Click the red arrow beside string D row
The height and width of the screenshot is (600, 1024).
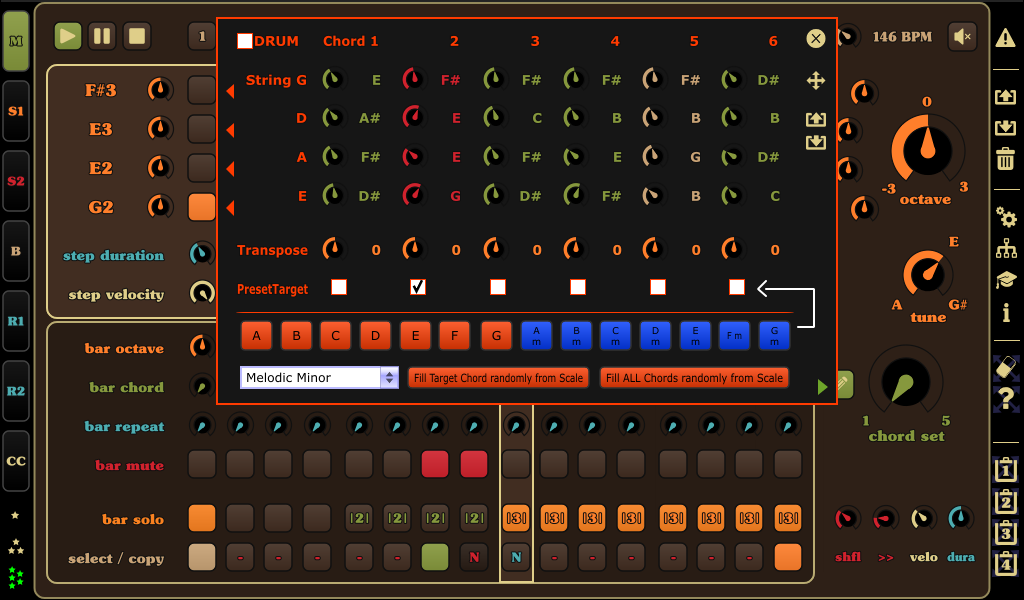point(230,131)
